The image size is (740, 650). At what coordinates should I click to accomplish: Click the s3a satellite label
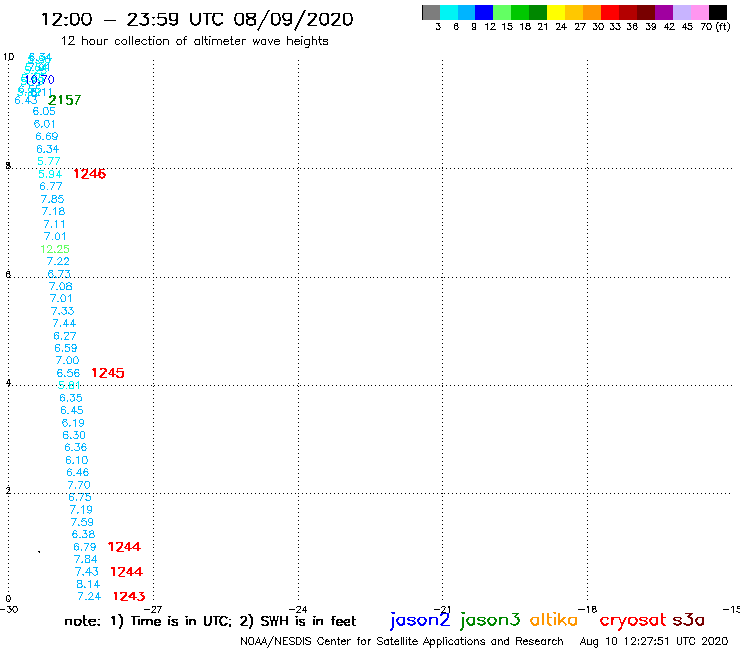click(688, 620)
